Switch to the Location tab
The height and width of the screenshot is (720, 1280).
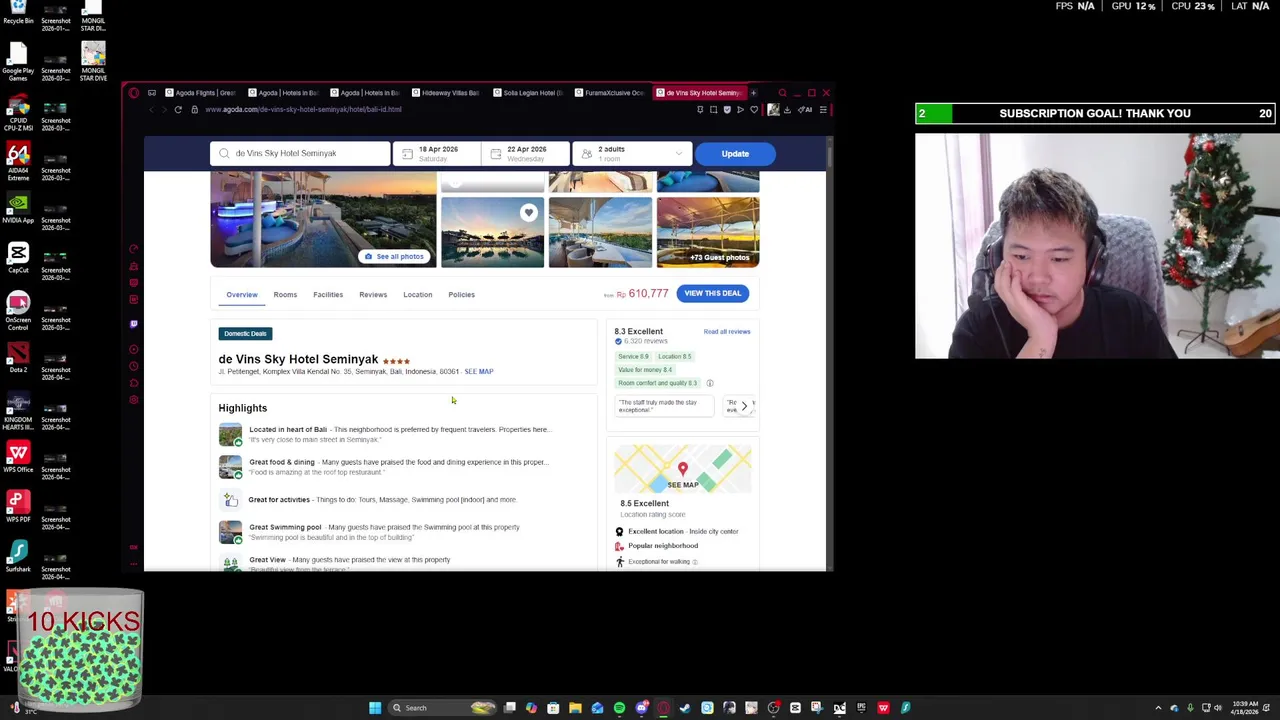point(418,295)
